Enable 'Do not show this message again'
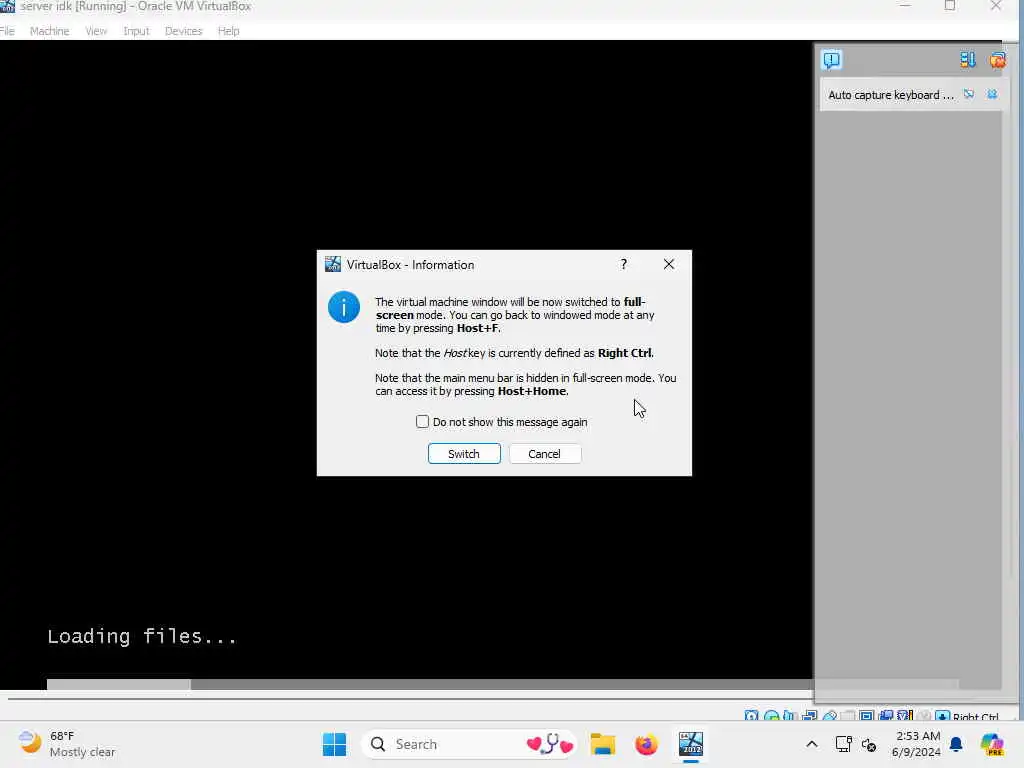The height and width of the screenshot is (768, 1024). click(x=423, y=422)
